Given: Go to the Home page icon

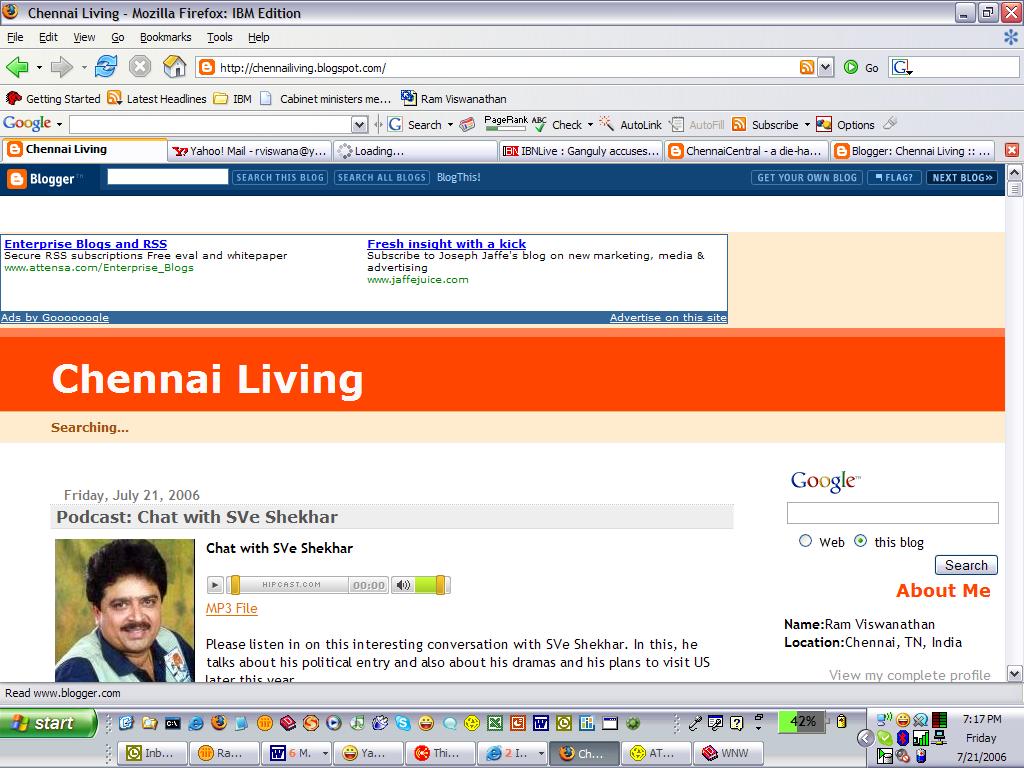Looking at the screenshot, I should pyautogui.click(x=174, y=67).
